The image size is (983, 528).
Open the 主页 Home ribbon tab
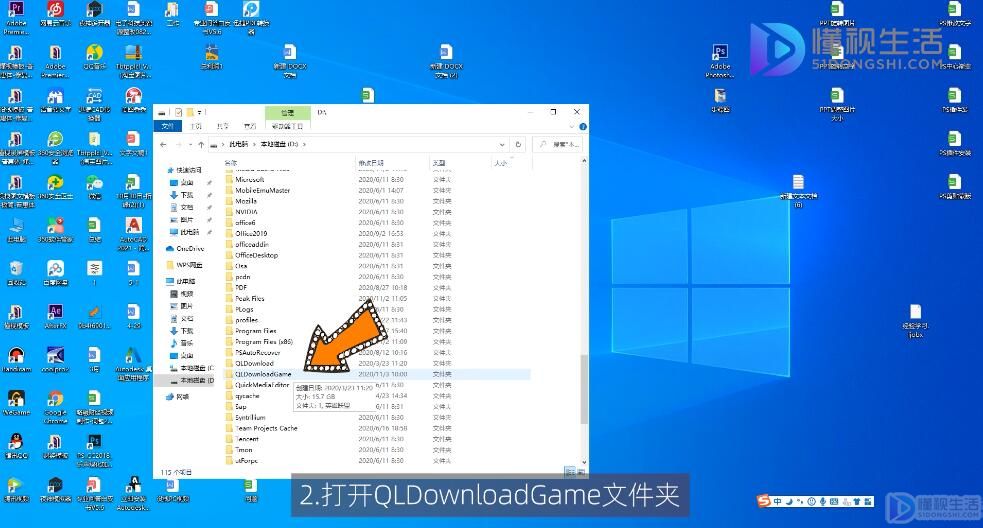coord(196,126)
